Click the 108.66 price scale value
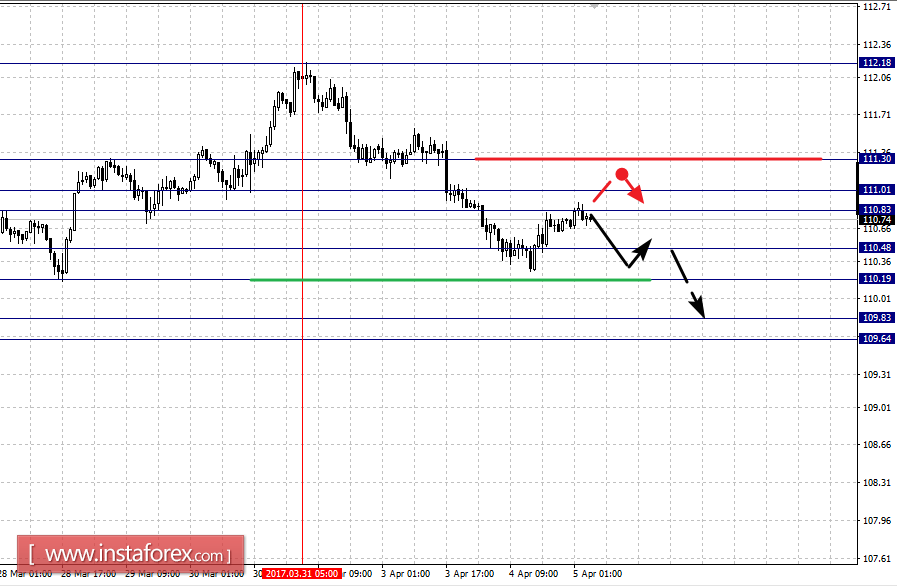This screenshot has height=586, width=897. (876, 445)
